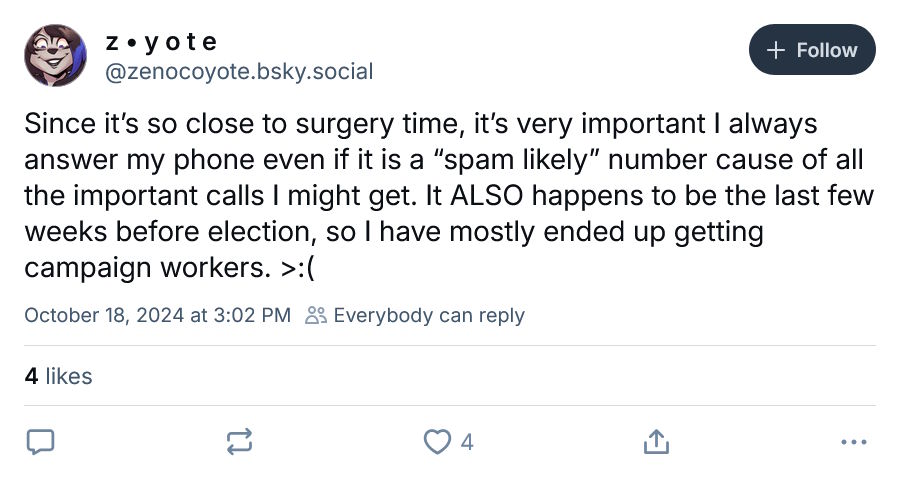Image resolution: width=900 pixels, height=480 pixels.
Task: Open profile via z•yote display name
Action: (x=161, y=42)
